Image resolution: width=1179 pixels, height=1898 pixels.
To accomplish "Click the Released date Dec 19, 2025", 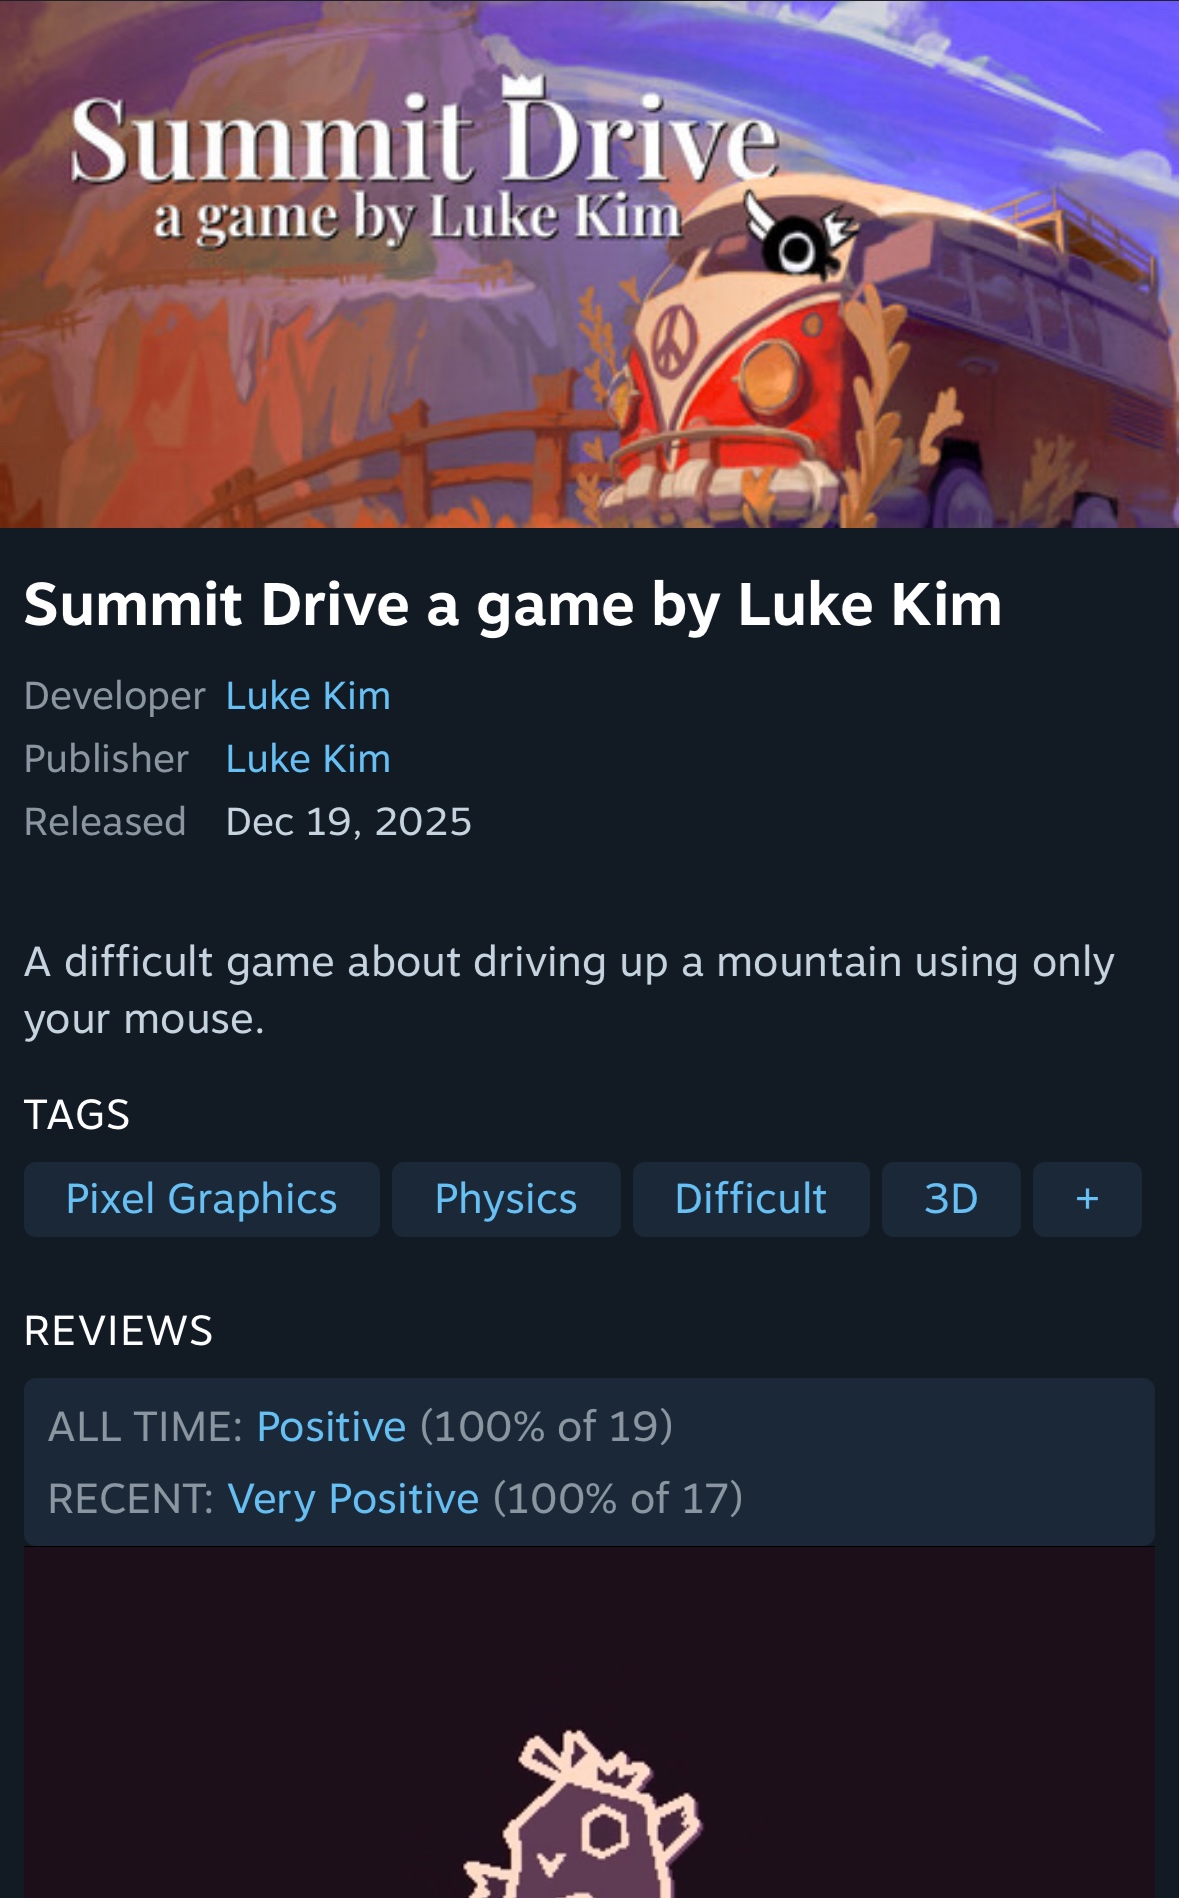I will pyautogui.click(x=348, y=822).
